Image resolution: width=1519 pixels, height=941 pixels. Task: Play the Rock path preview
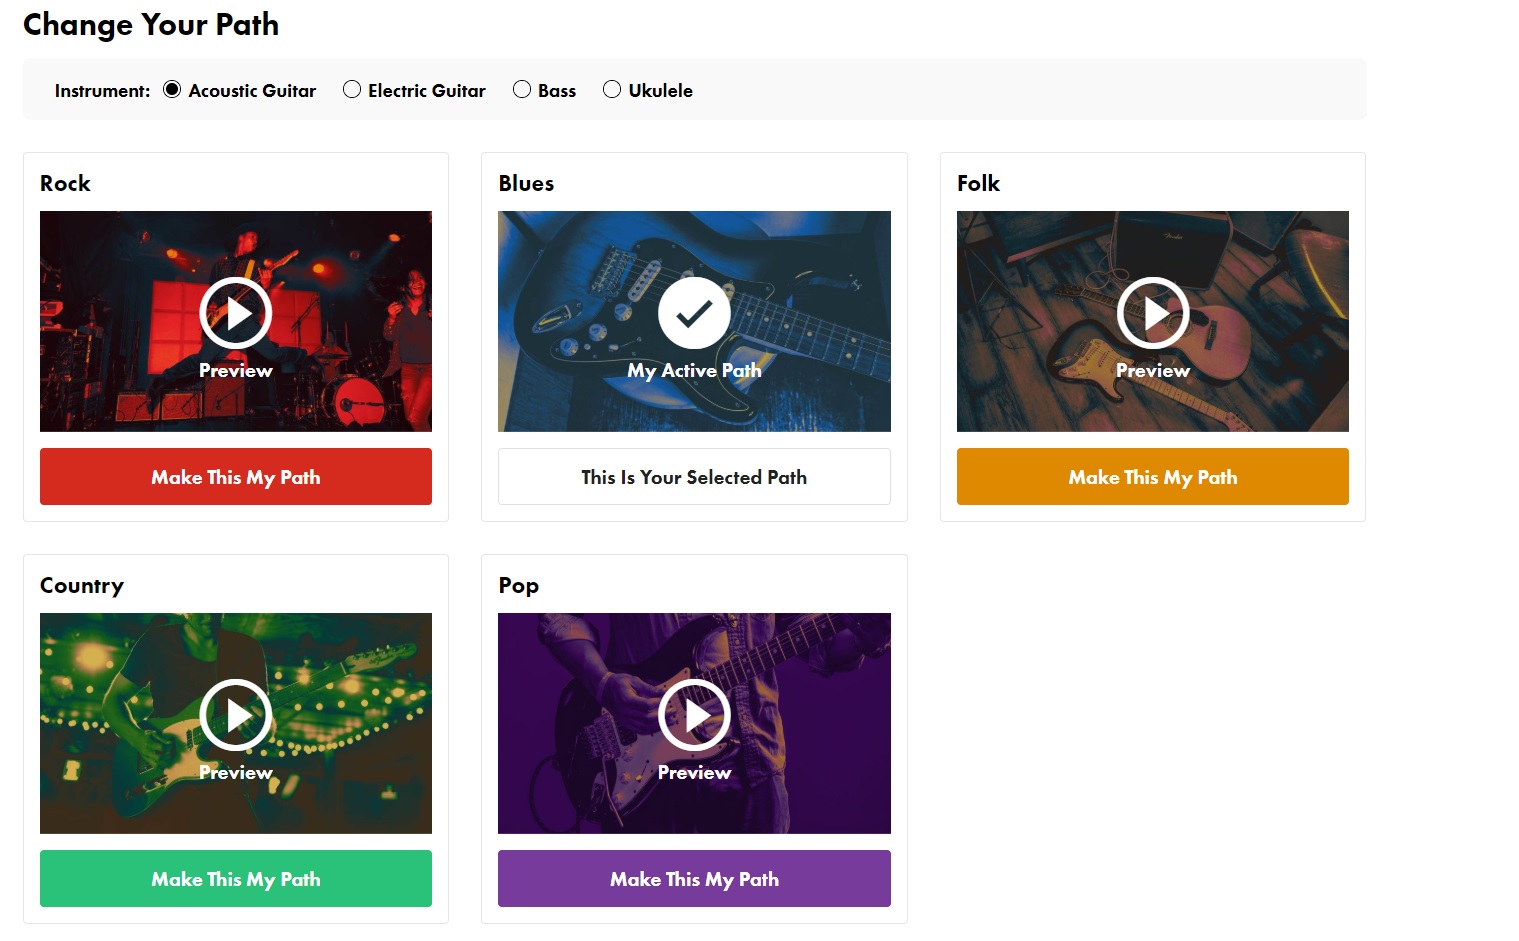click(235, 313)
